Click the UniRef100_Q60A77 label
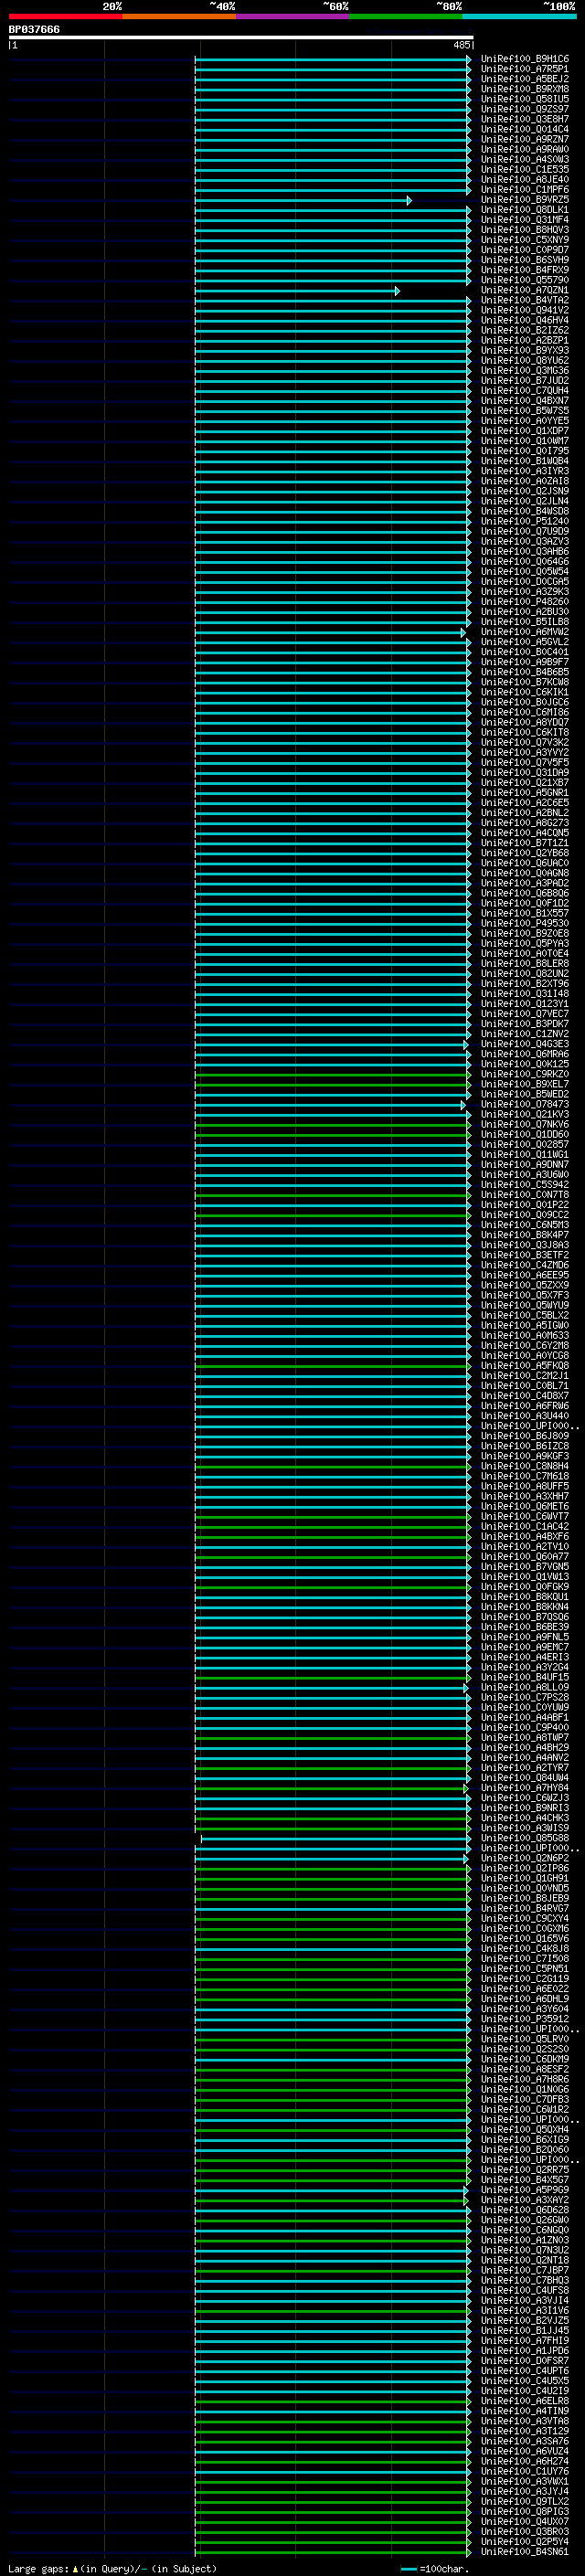Viewport: 585px width, 2576px height. (524, 1557)
